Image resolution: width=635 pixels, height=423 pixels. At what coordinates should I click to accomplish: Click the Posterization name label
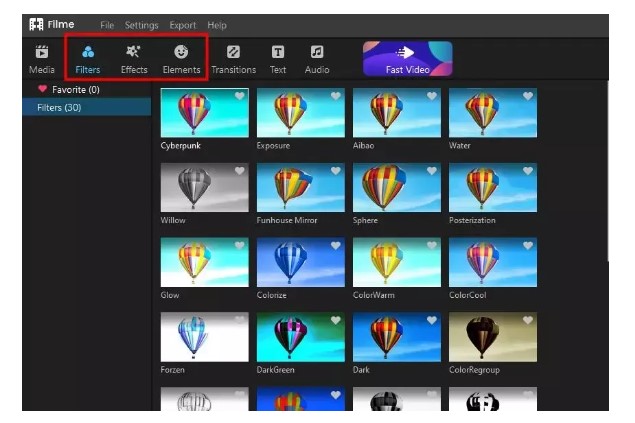(472, 220)
